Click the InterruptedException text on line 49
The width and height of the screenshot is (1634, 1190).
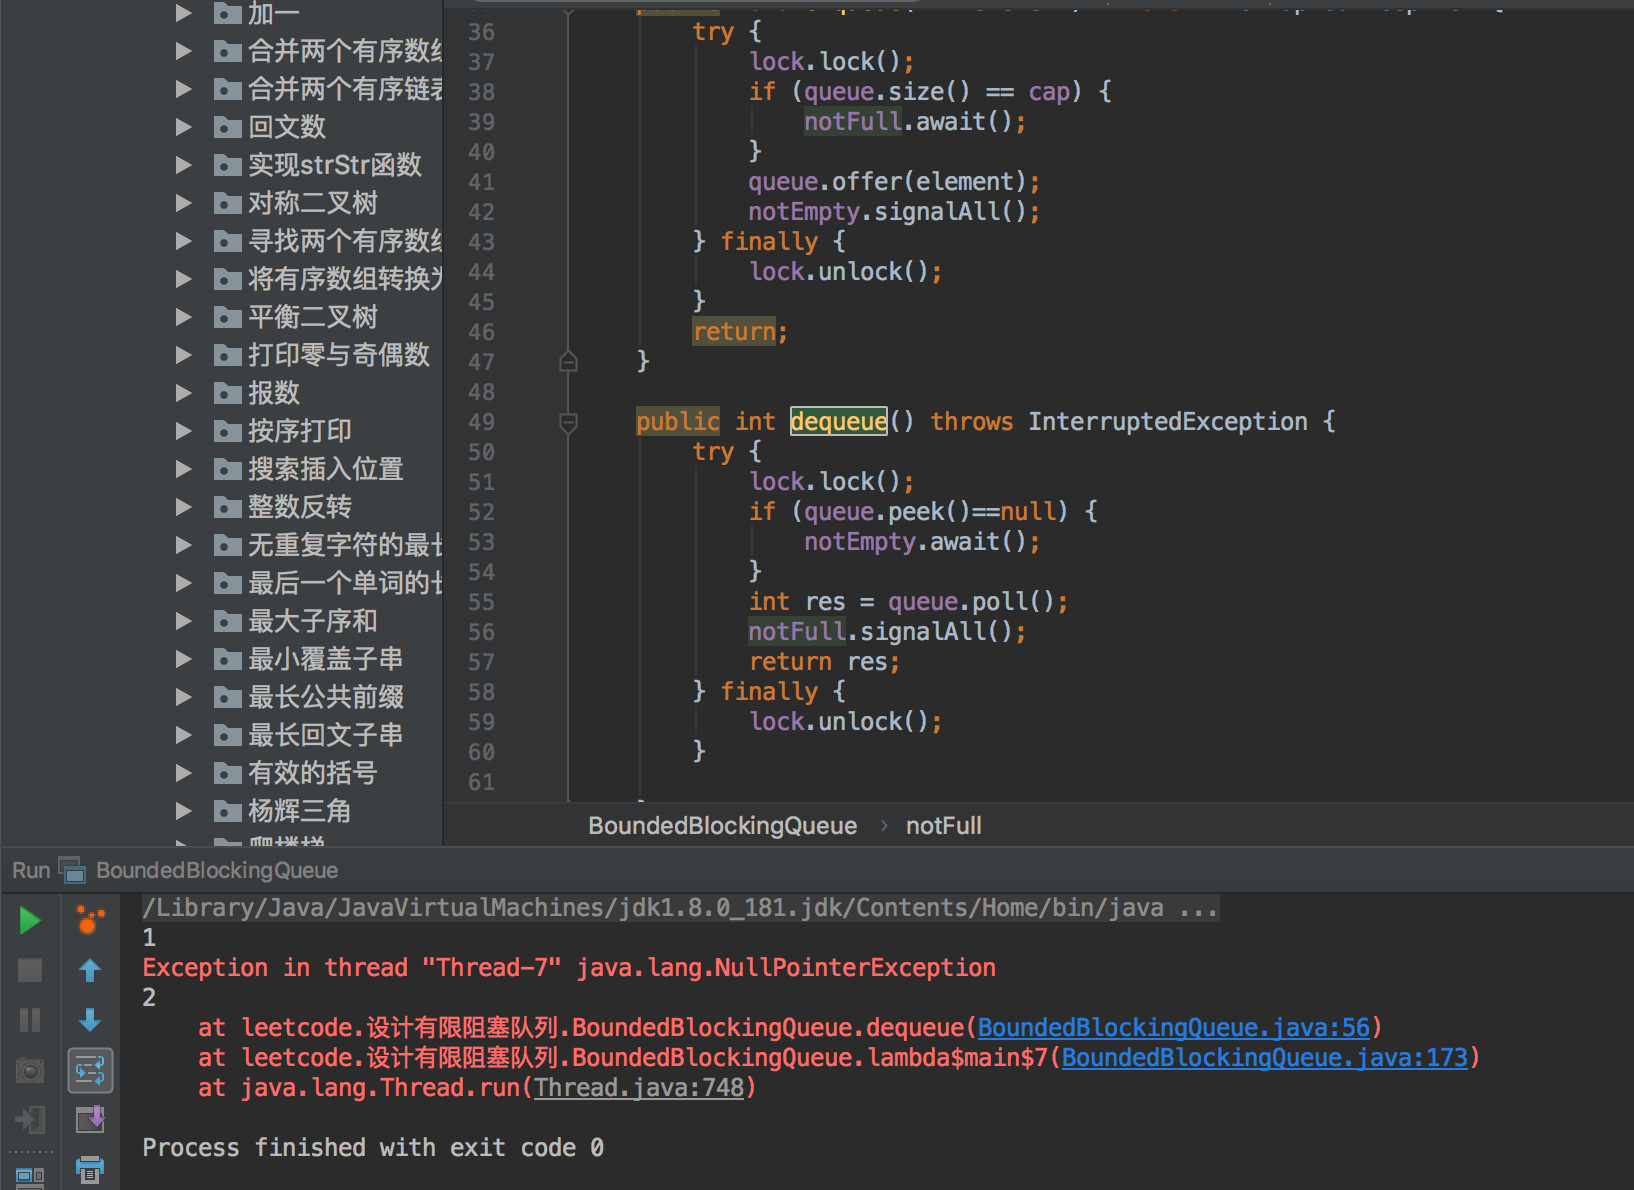[x=1167, y=422]
